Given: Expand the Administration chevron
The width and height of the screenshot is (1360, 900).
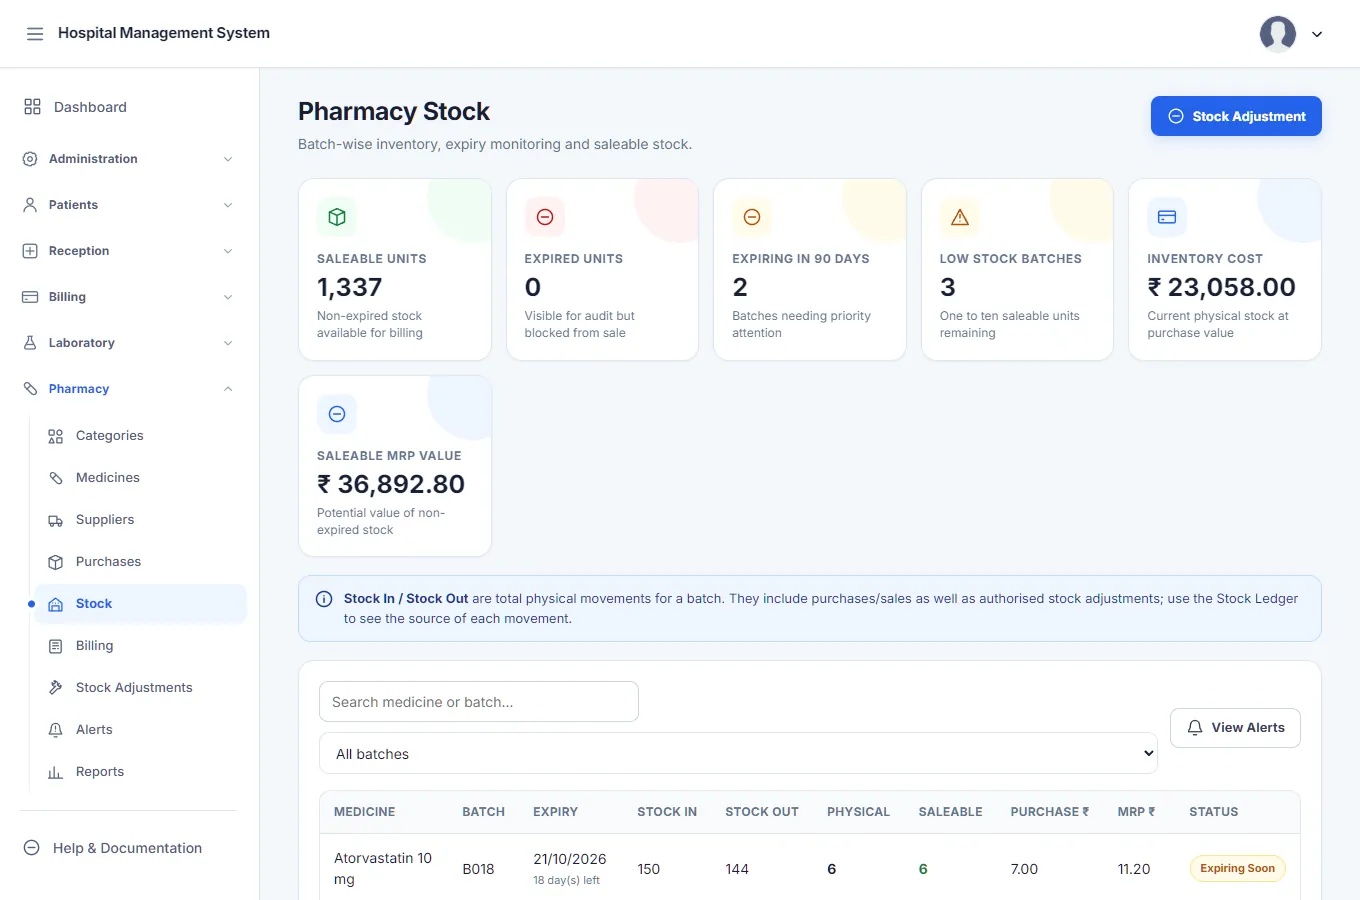Looking at the screenshot, I should (x=228, y=159).
